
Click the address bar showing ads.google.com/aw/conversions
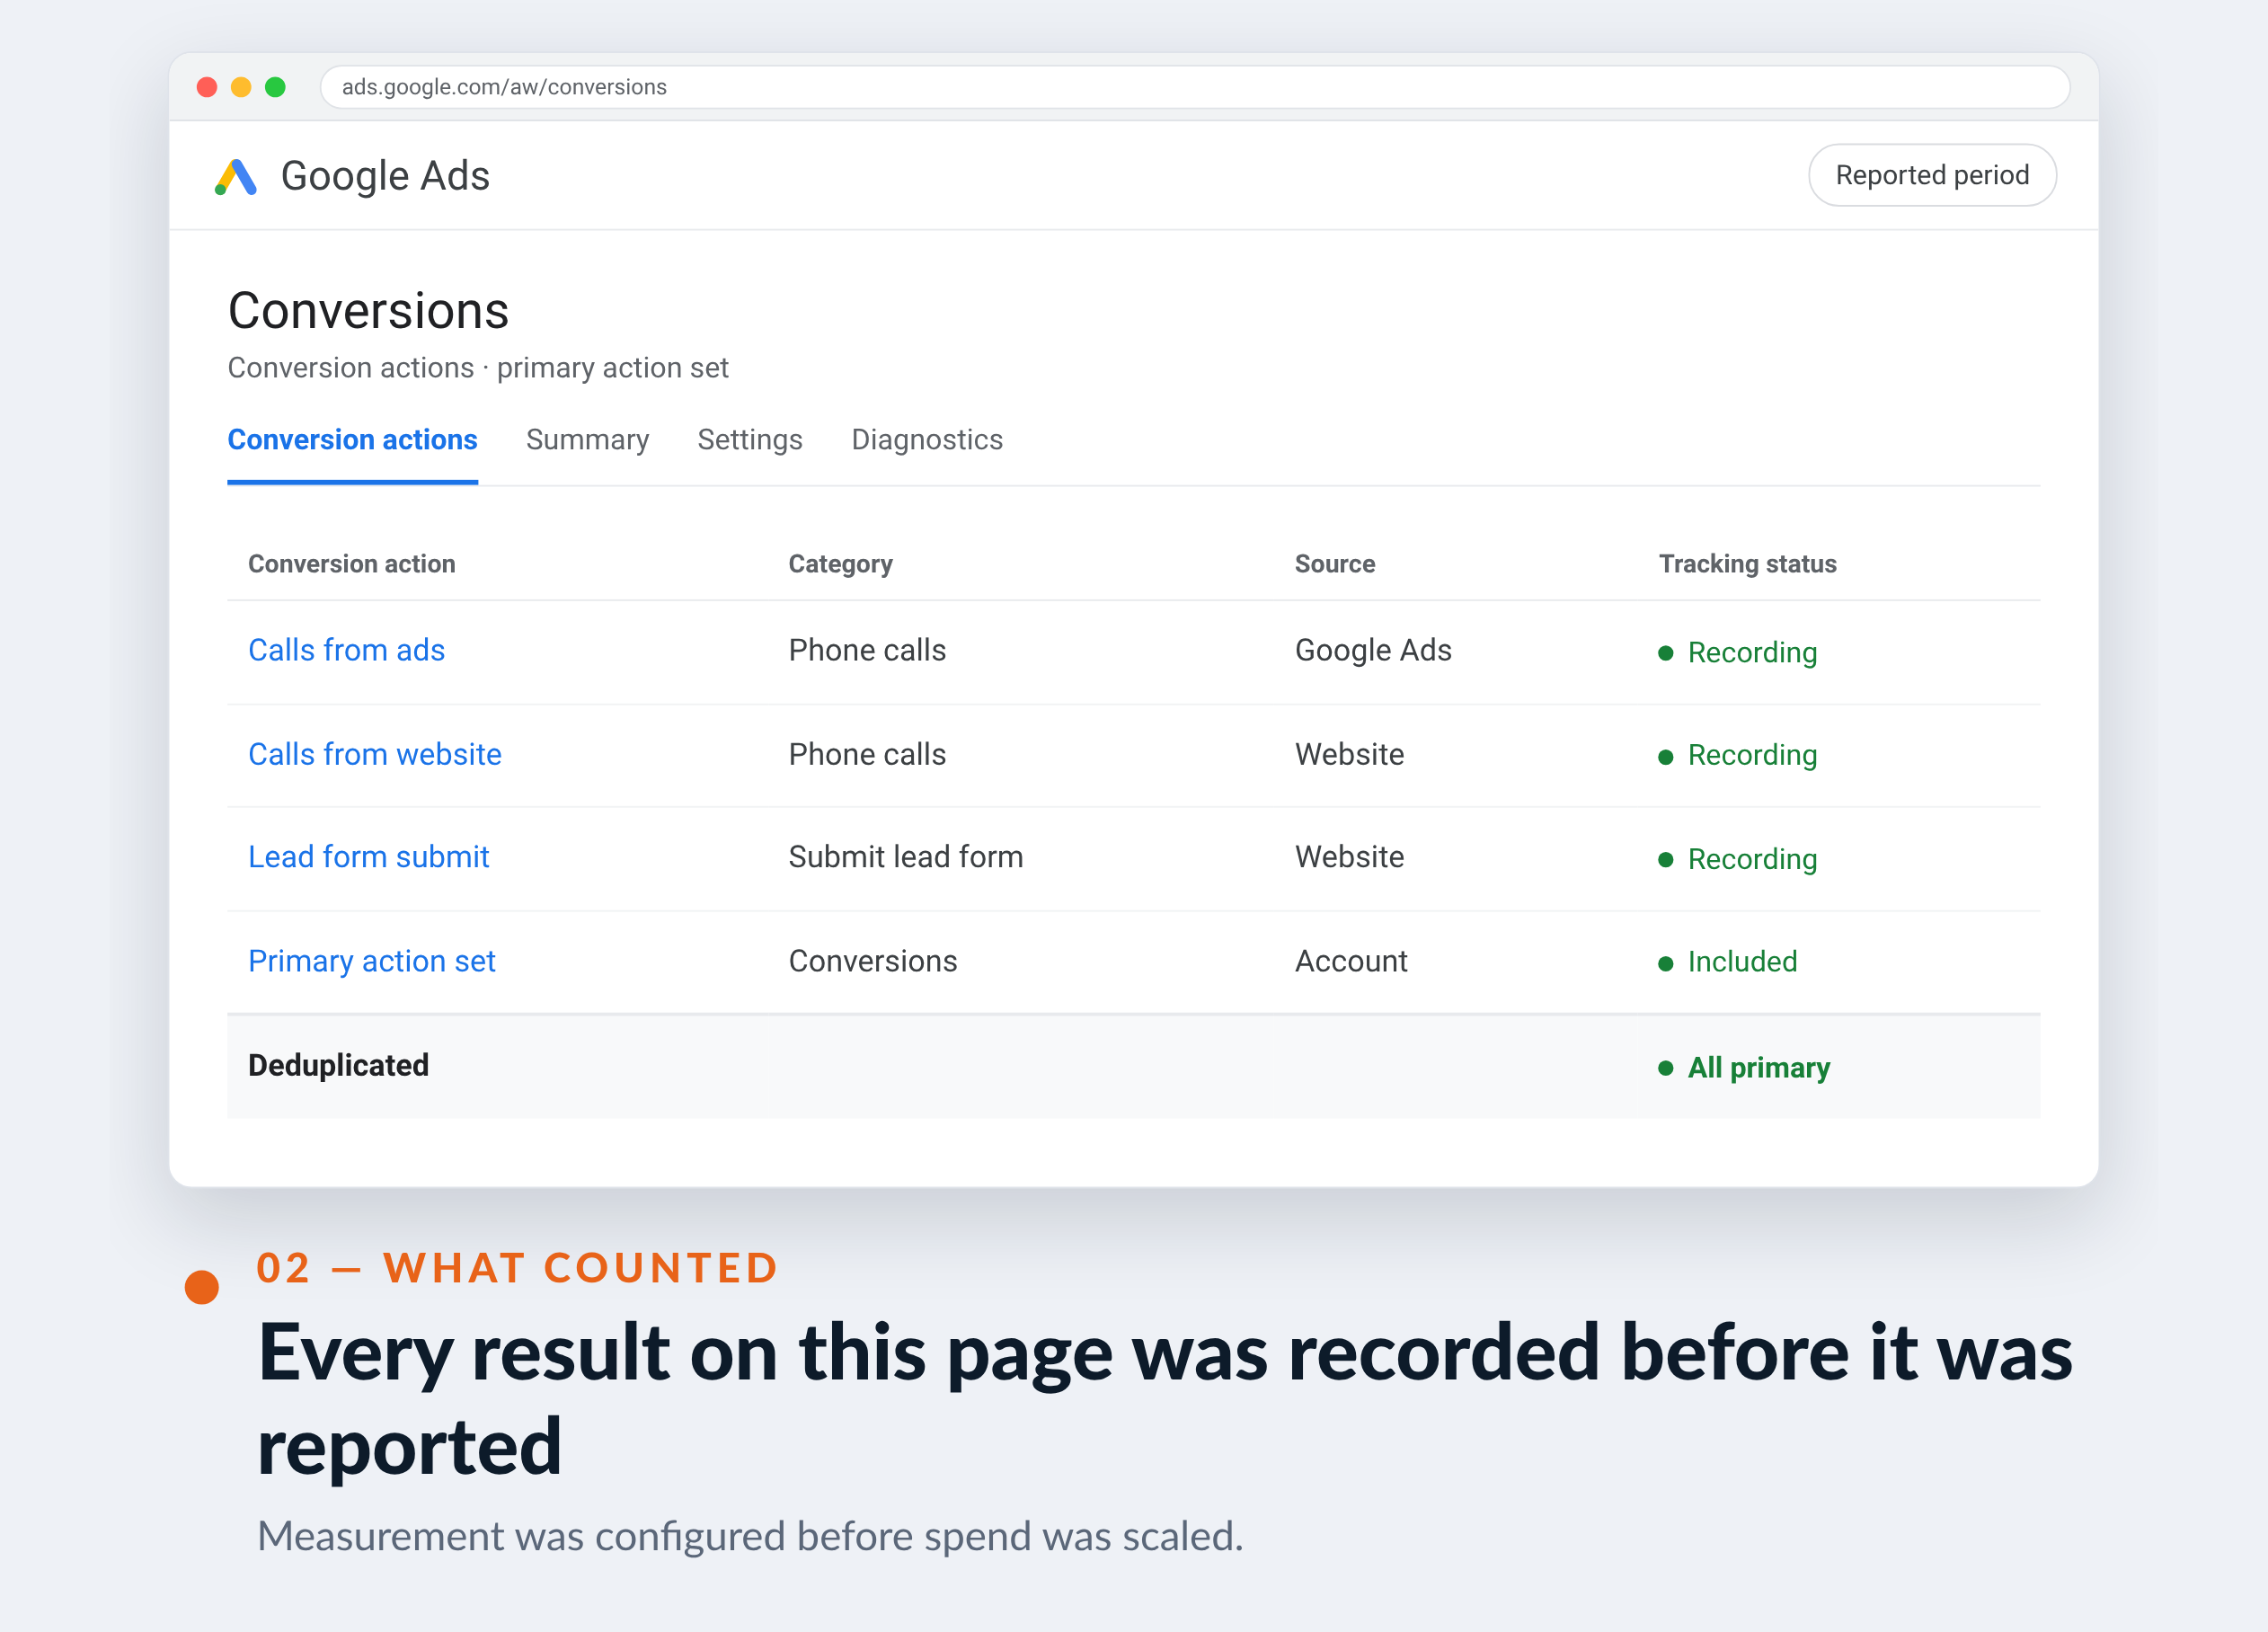point(1194,87)
